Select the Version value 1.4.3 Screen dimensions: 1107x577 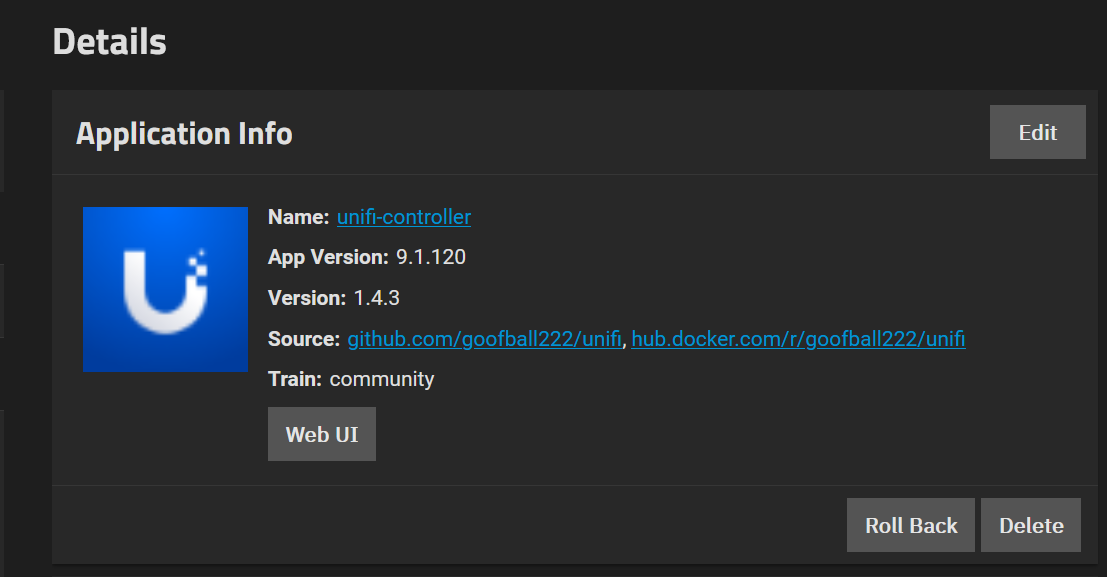point(376,298)
